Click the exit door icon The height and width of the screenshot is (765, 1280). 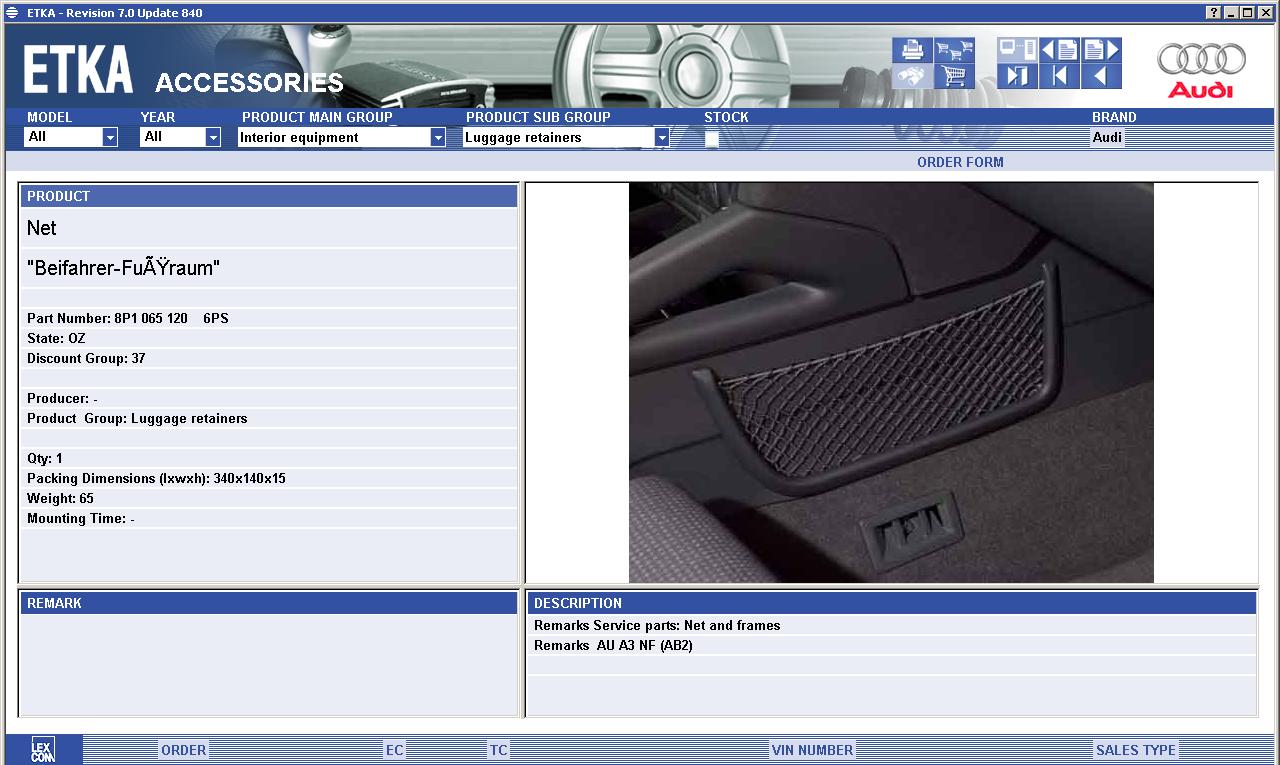[1017, 76]
